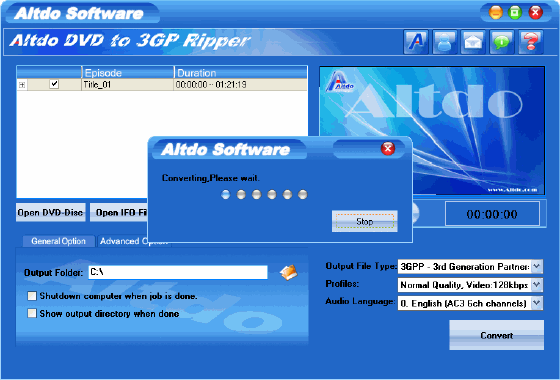Open the Audio Language dropdown
Image resolution: width=560 pixels, height=380 pixels.
[537, 303]
